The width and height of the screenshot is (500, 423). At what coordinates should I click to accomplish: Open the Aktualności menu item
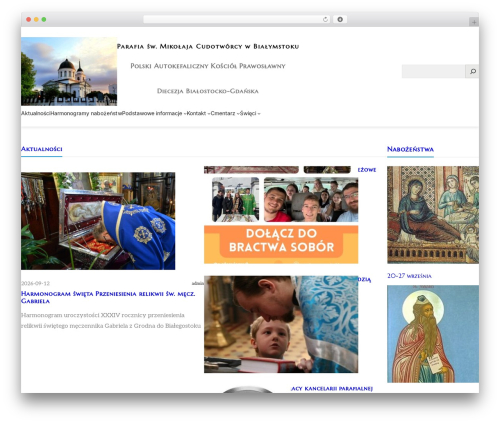coord(36,113)
